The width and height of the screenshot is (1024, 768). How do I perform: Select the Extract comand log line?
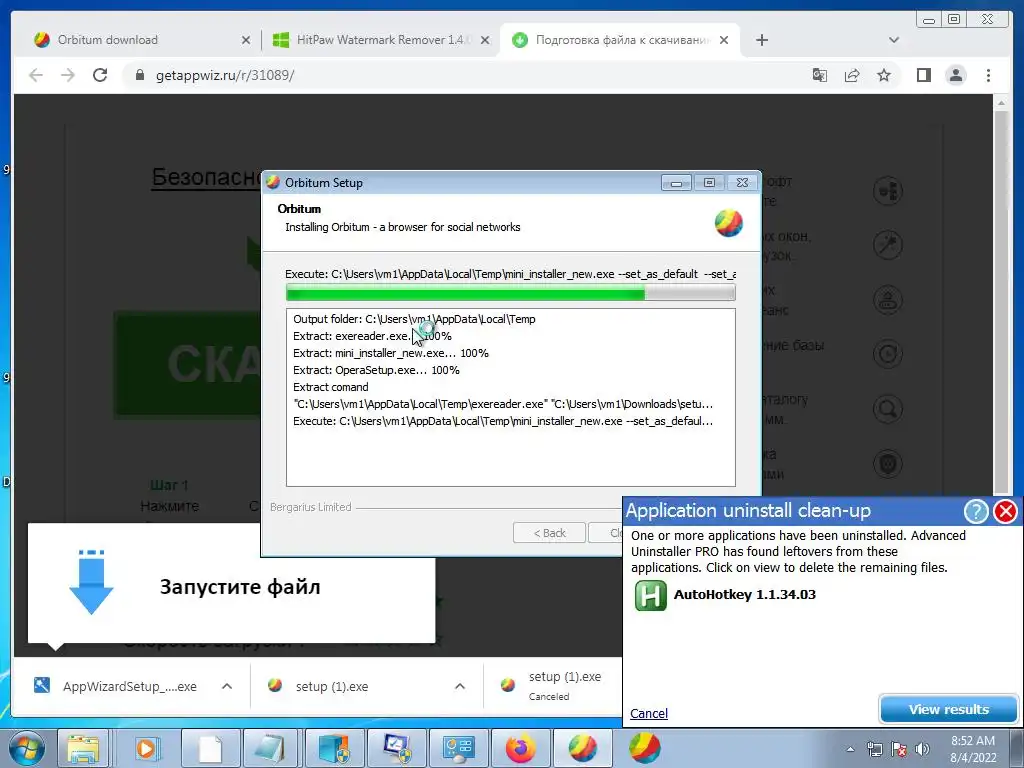330,387
